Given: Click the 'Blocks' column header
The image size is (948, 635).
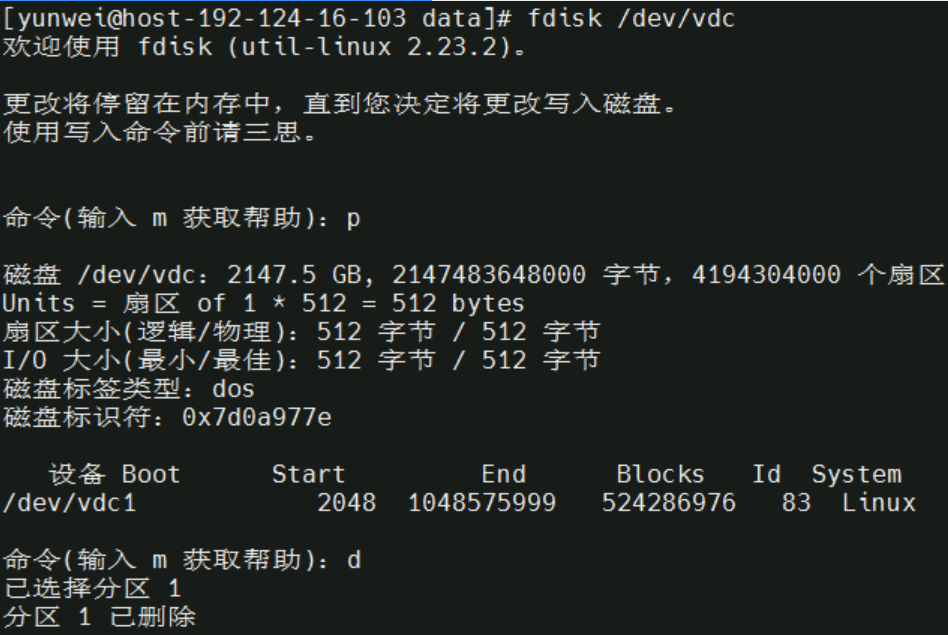Looking at the screenshot, I should point(660,474).
